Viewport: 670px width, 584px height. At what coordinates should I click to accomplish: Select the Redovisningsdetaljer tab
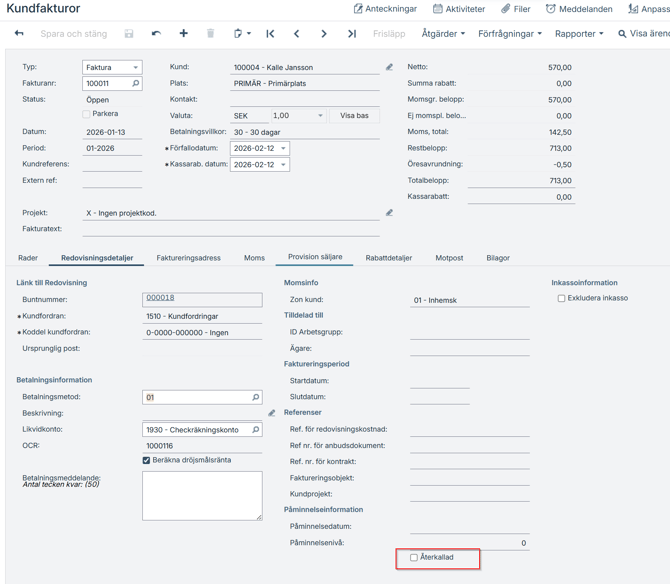pyautogui.click(x=97, y=258)
